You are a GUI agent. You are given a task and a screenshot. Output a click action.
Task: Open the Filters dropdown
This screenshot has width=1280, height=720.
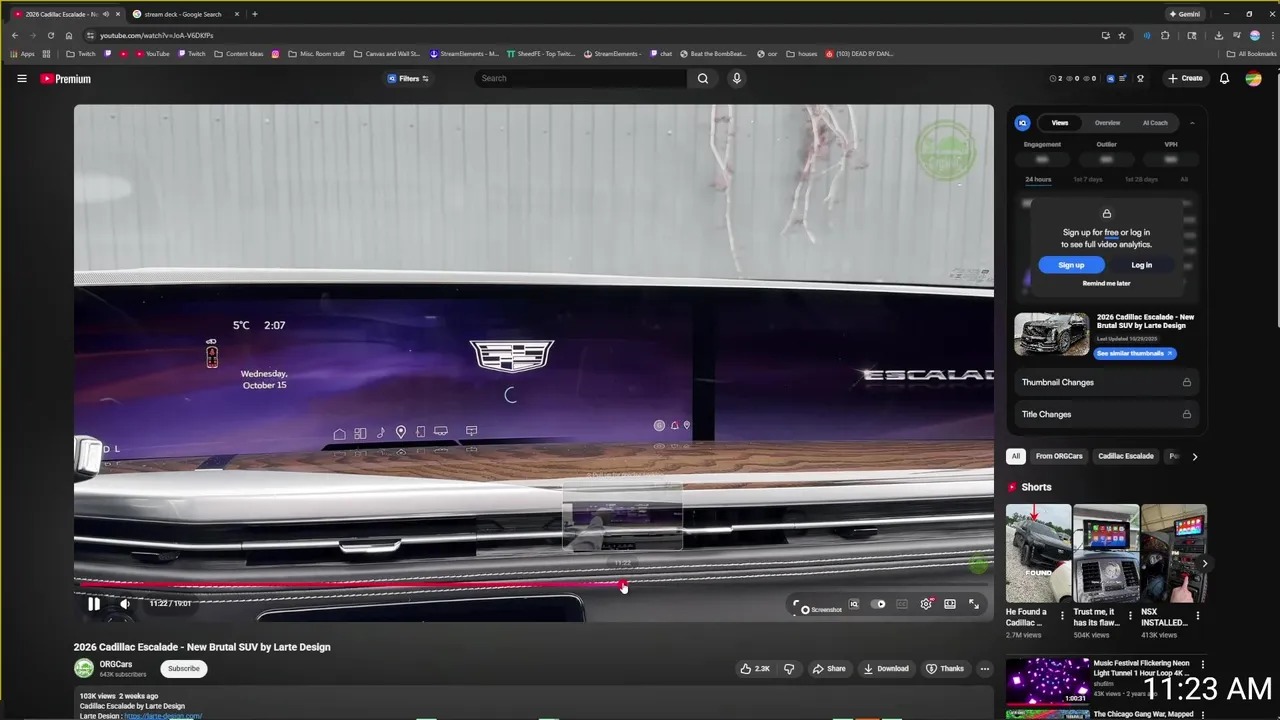(408, 78)
